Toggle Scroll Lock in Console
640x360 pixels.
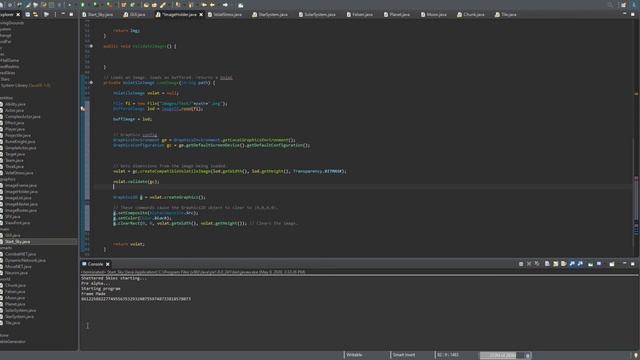556,264
